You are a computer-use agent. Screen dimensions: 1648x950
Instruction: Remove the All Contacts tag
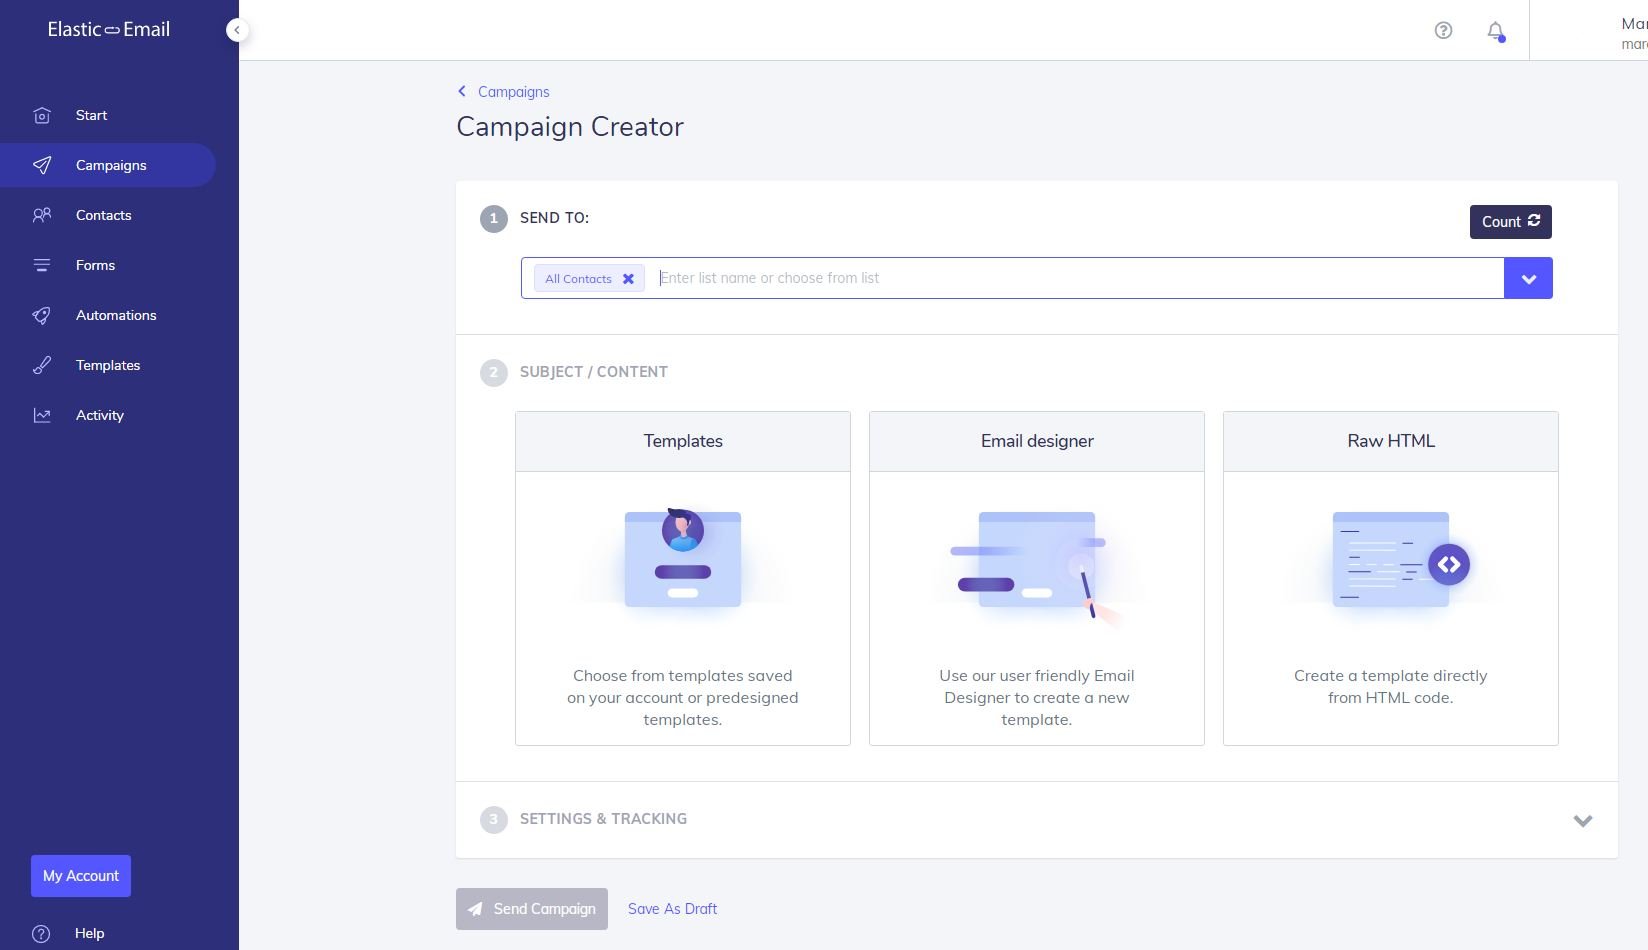[628, 279]
